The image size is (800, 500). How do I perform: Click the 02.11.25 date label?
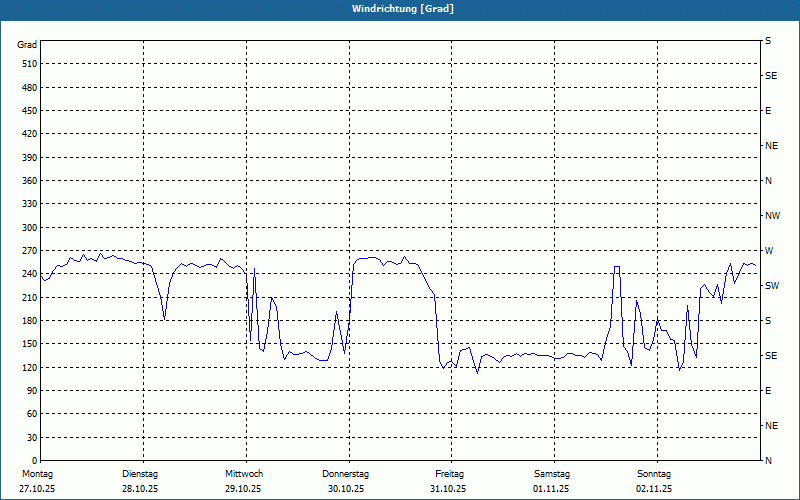coord(654,489)
